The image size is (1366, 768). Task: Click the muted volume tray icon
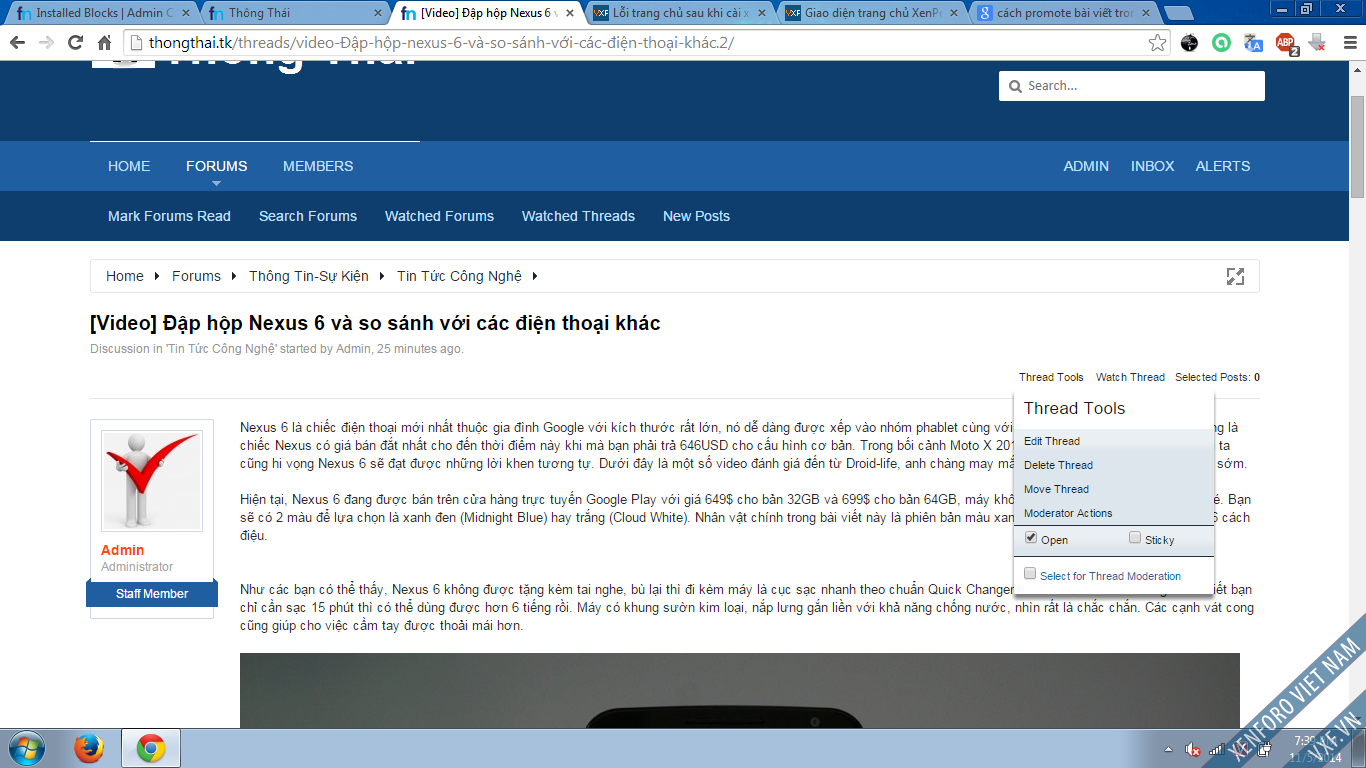tap(1193, 749)
